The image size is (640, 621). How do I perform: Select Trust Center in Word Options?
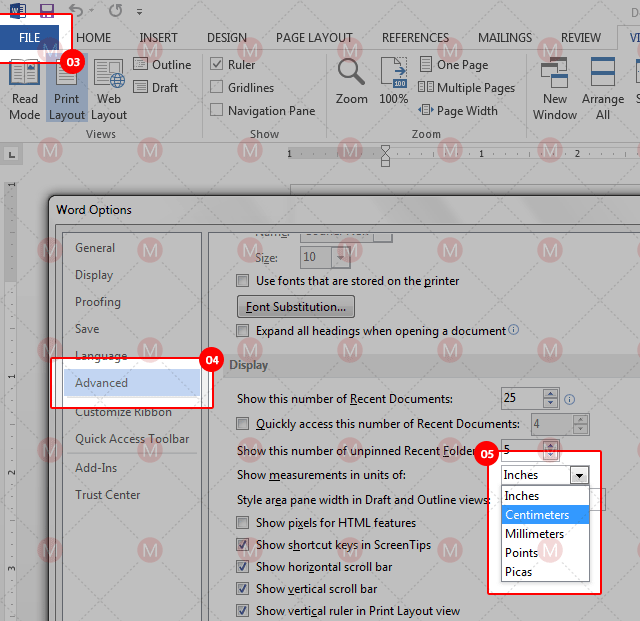pos(132,494)
